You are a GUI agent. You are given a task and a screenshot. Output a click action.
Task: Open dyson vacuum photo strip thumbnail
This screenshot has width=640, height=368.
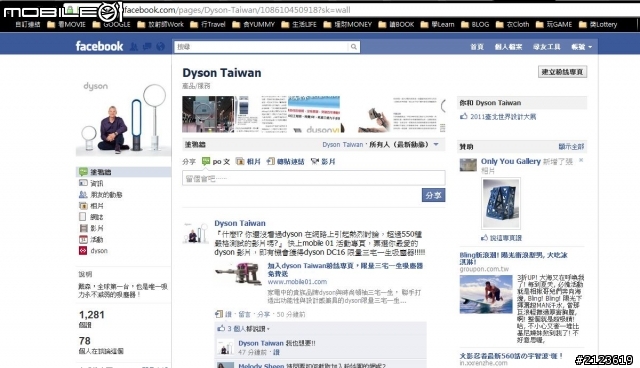click(314, 114)
